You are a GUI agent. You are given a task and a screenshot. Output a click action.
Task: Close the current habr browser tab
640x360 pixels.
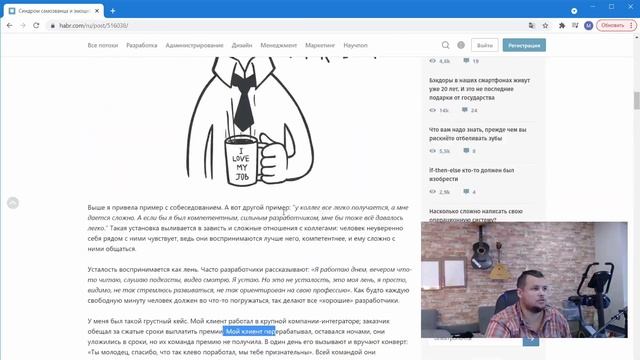click(x=97, y=11)
